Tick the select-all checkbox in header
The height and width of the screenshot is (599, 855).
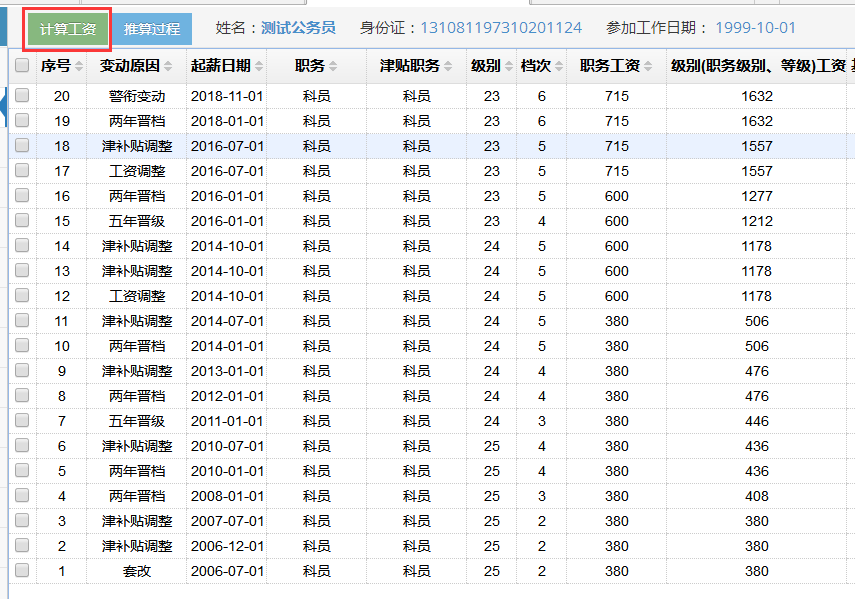click(22, 65)
